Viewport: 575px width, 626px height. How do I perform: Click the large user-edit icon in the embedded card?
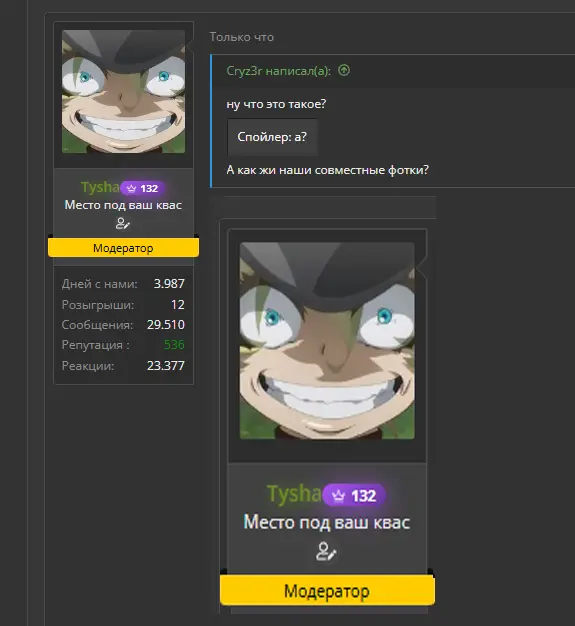[x=326, y=551]
